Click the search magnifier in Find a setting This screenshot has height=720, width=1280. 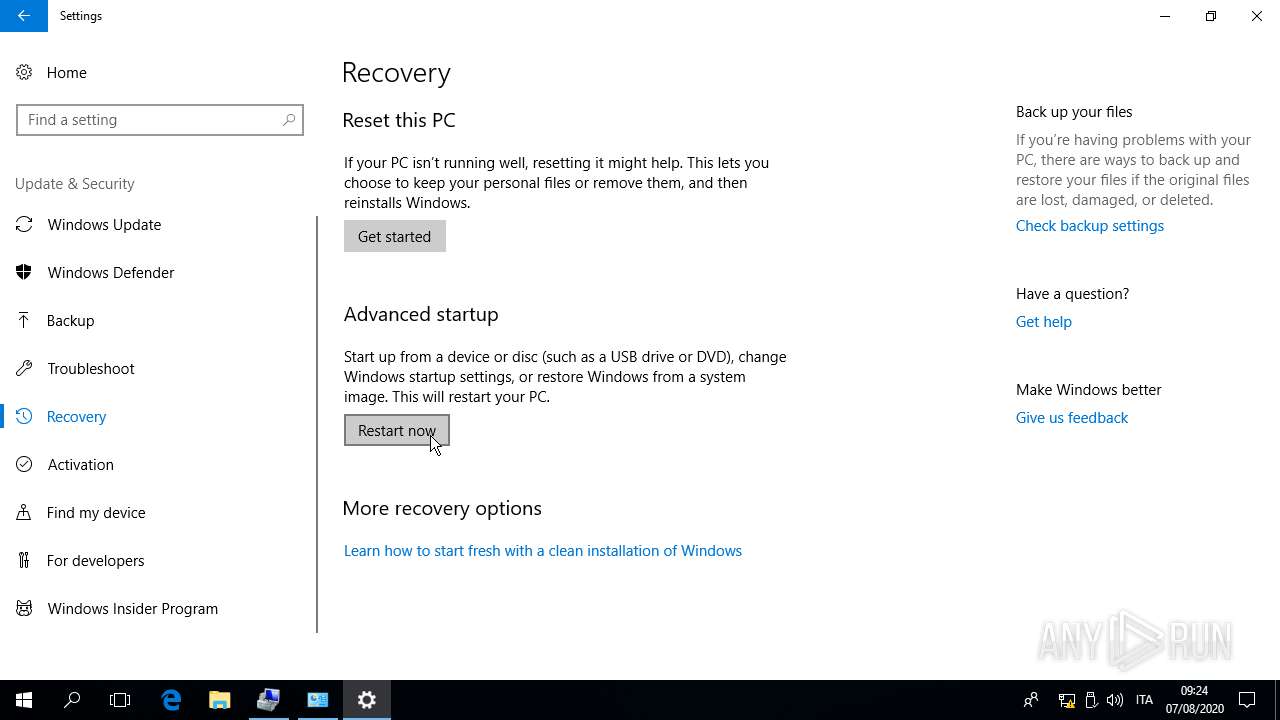coord(288,120)
